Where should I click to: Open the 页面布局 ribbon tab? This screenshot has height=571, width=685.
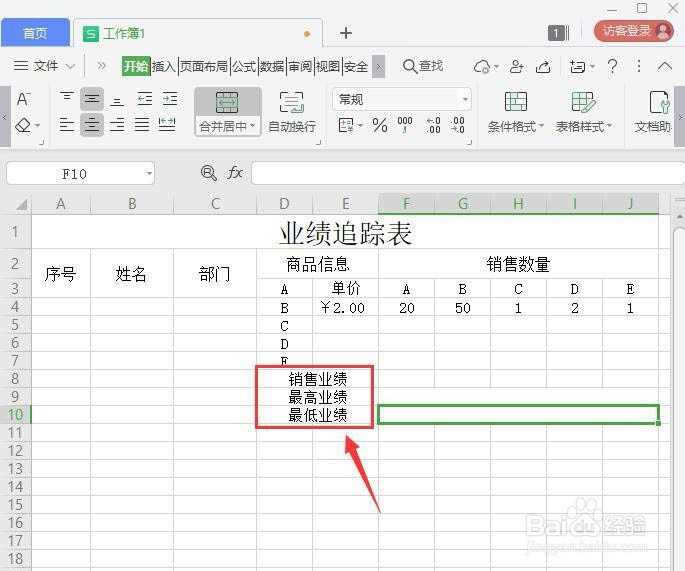coord(204,66)
